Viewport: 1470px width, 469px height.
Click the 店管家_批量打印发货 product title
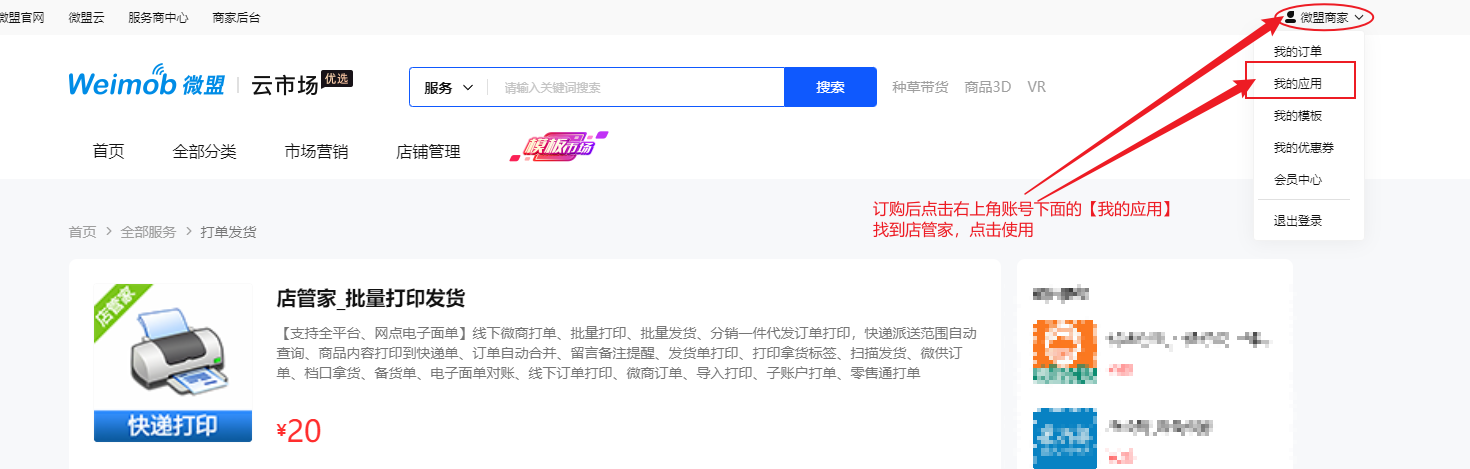coord(371,298)
